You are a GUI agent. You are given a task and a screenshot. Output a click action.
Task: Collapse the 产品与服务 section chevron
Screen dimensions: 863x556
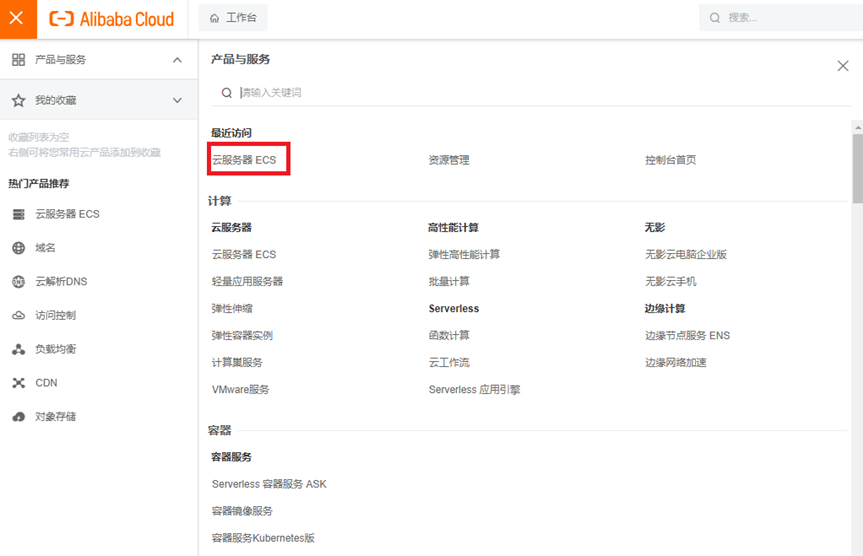pos(177,60)
